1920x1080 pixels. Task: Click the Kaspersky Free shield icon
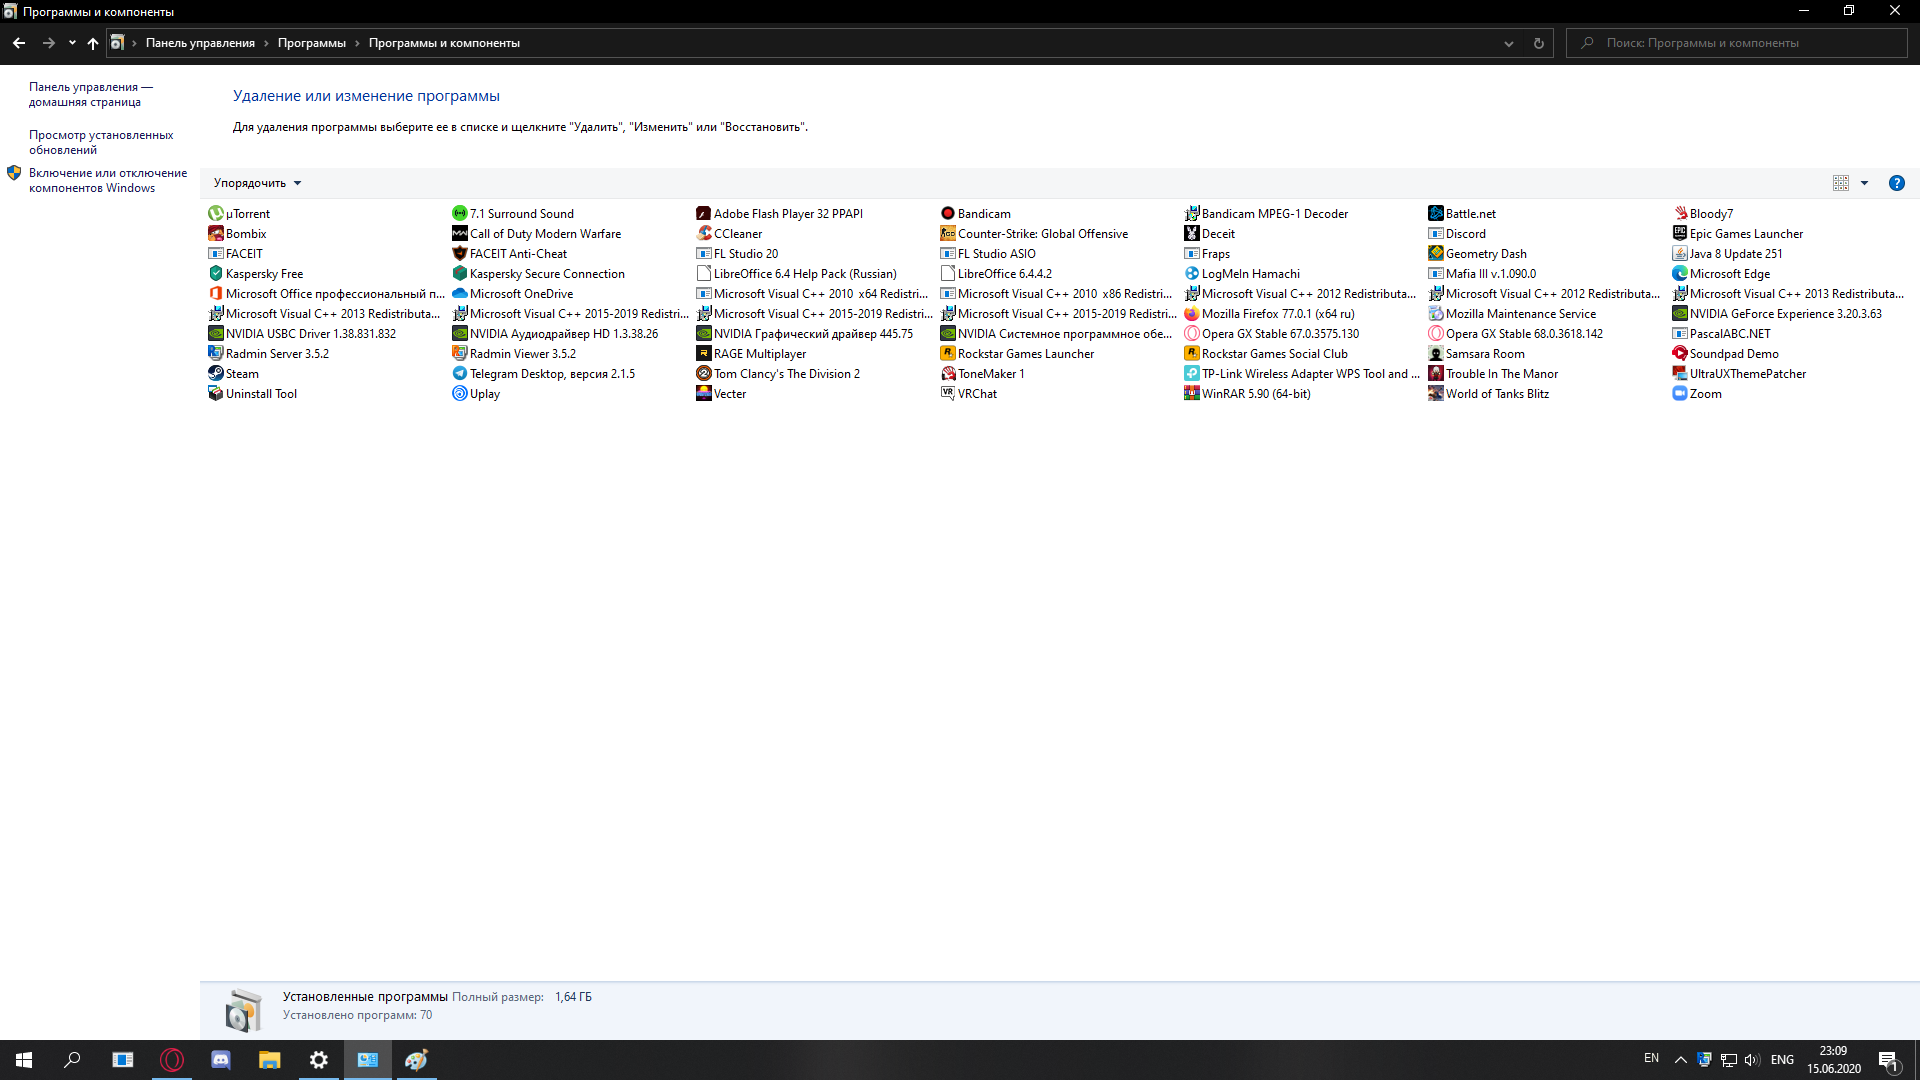(x=215, y=273)
